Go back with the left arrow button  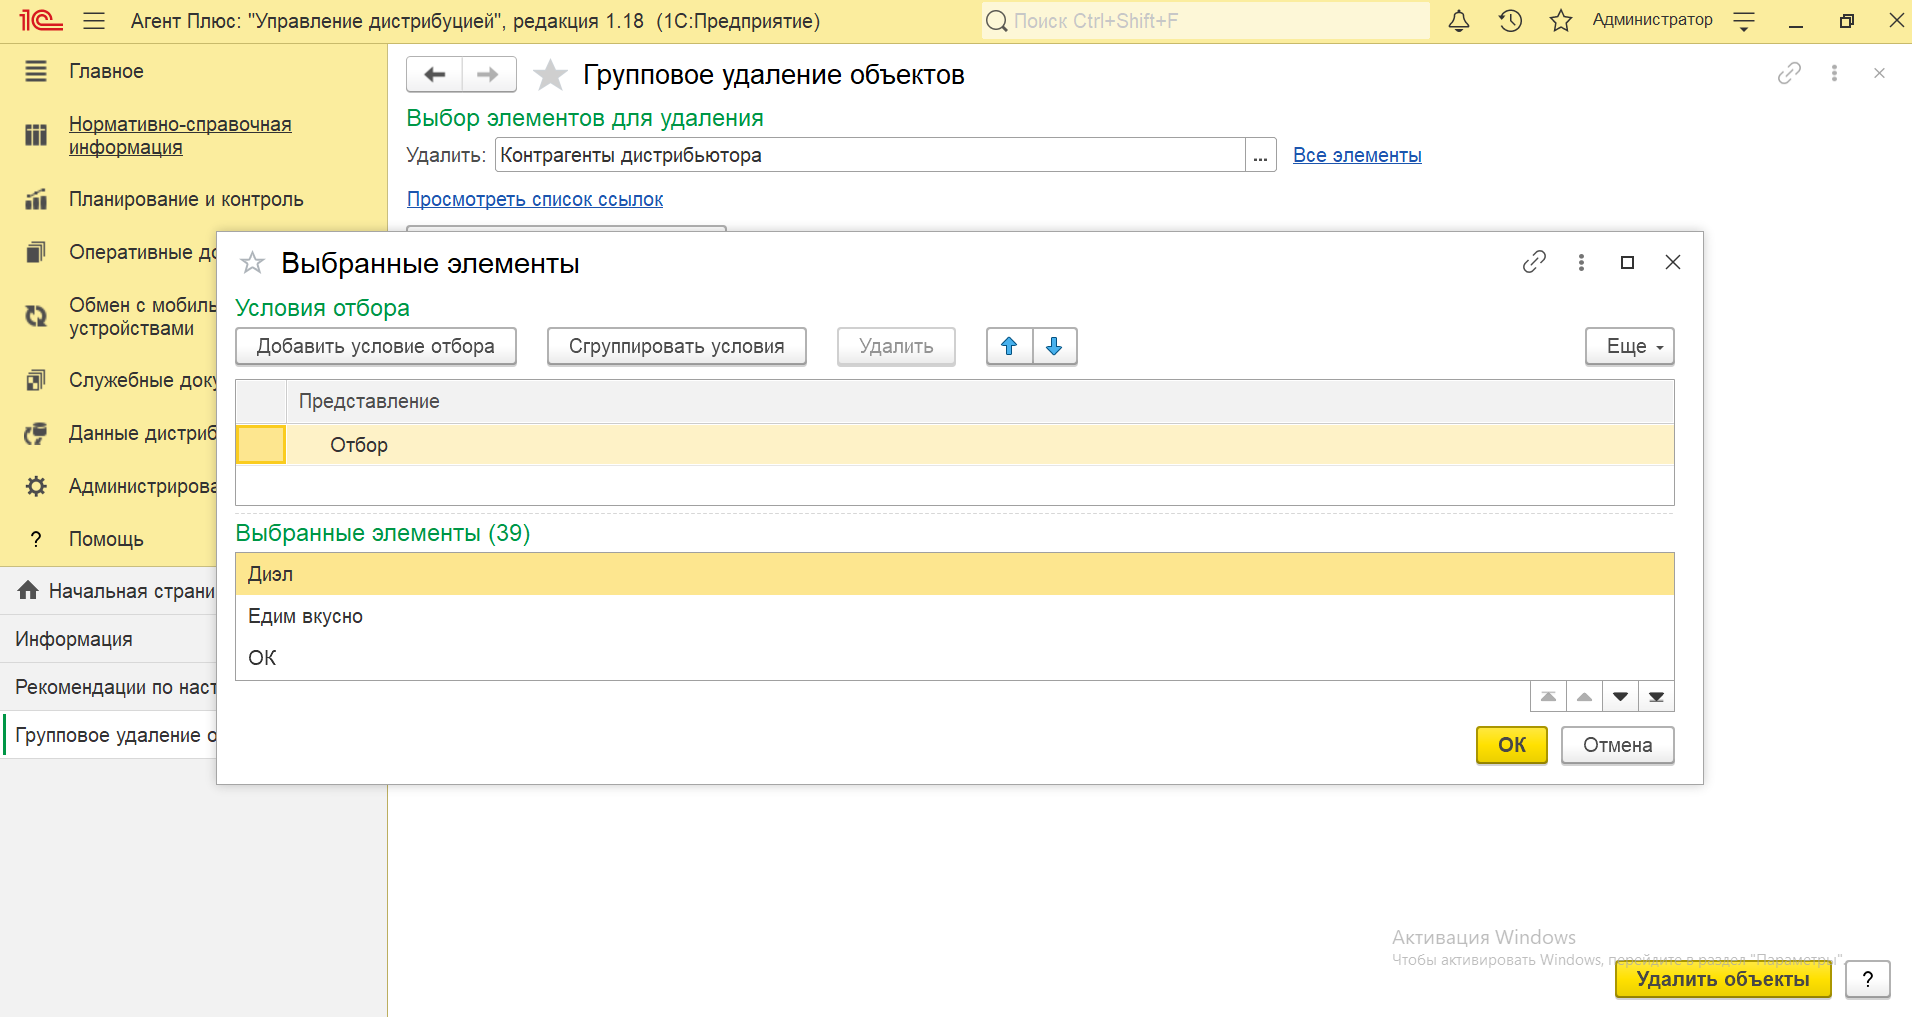pos(435,75)
